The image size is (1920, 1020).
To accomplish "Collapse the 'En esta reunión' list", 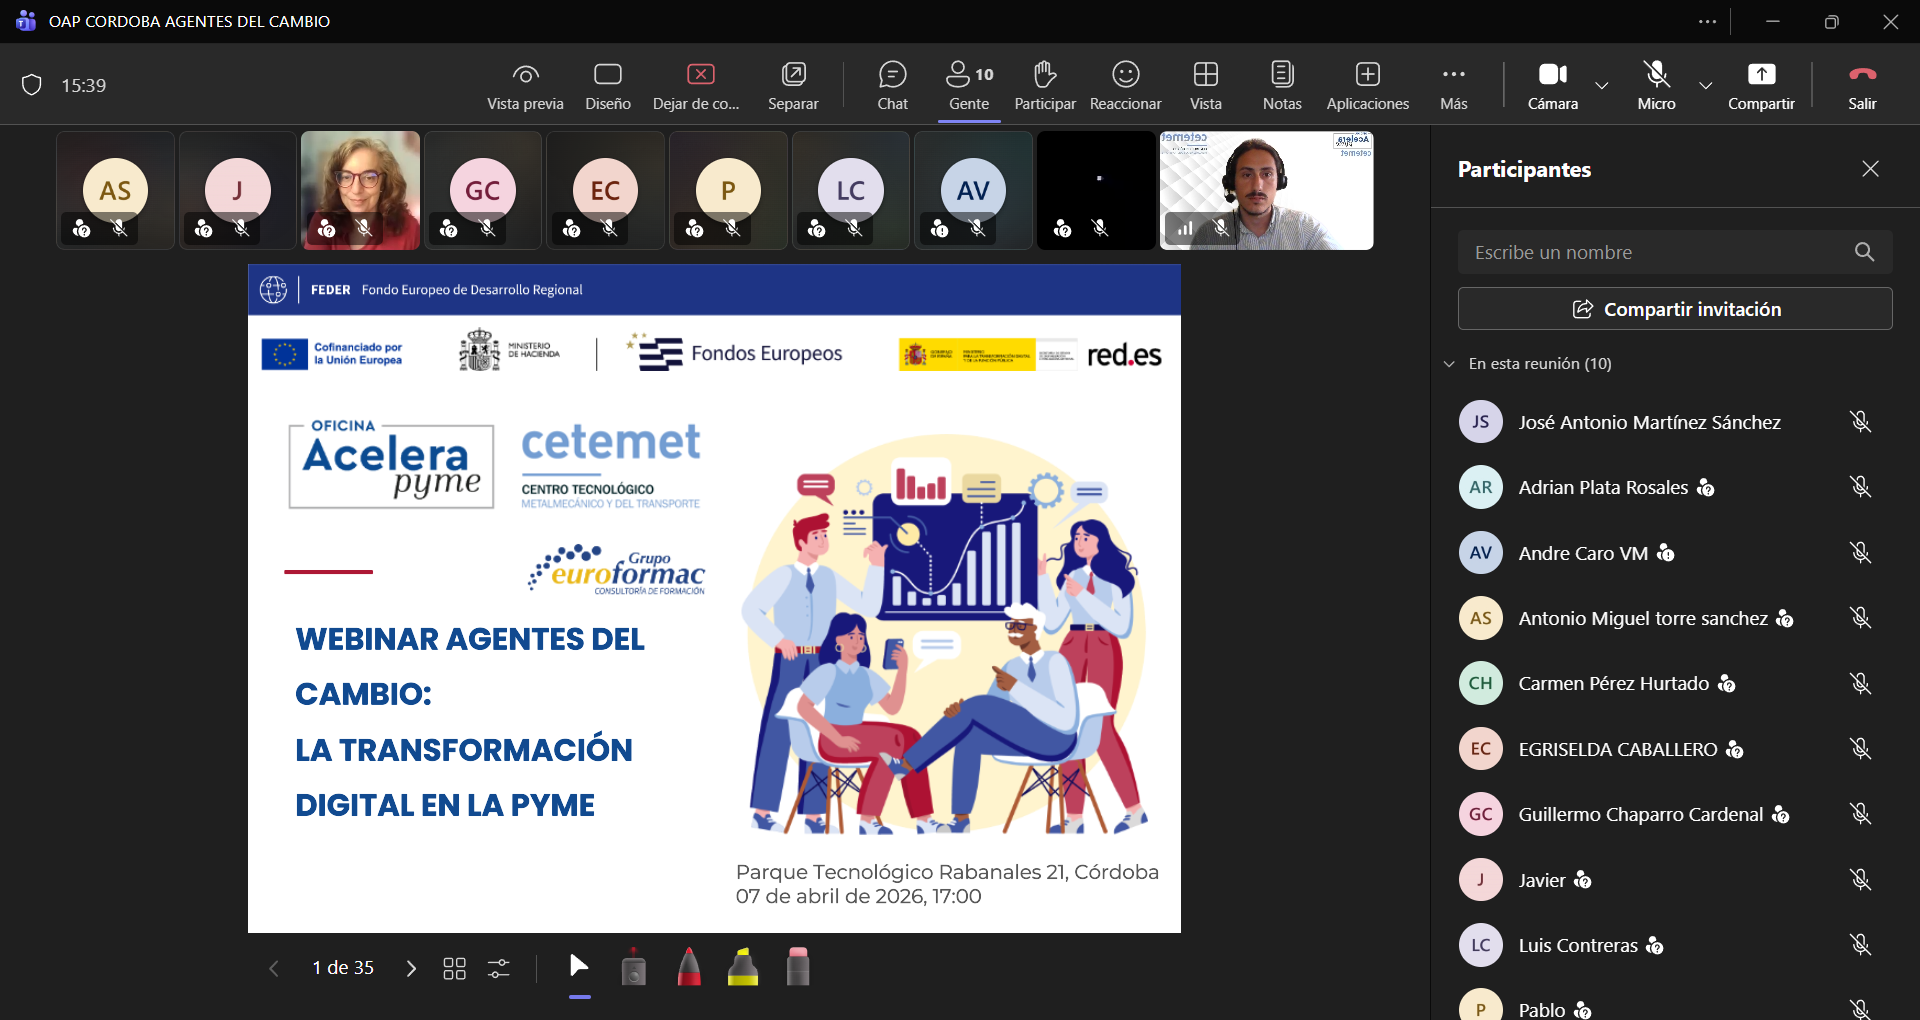I will click(x=1449, y=364).
